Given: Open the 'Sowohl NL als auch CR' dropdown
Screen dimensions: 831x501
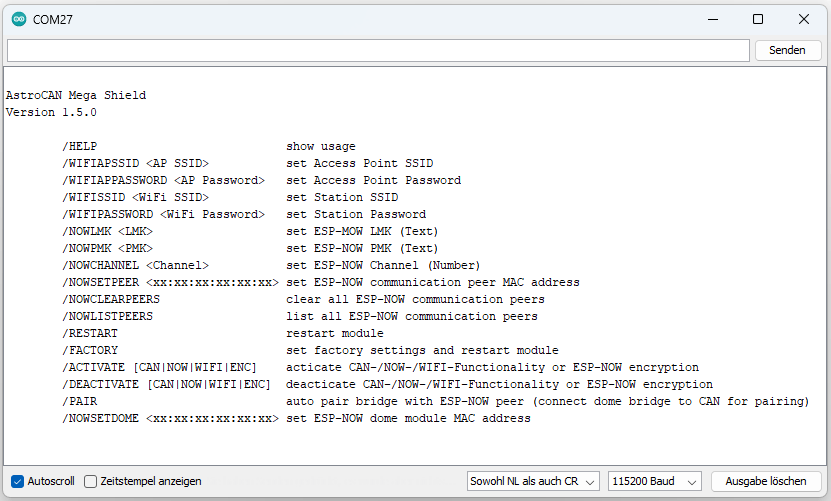Looking at the screenshot, I should click(x=533, y=481).
